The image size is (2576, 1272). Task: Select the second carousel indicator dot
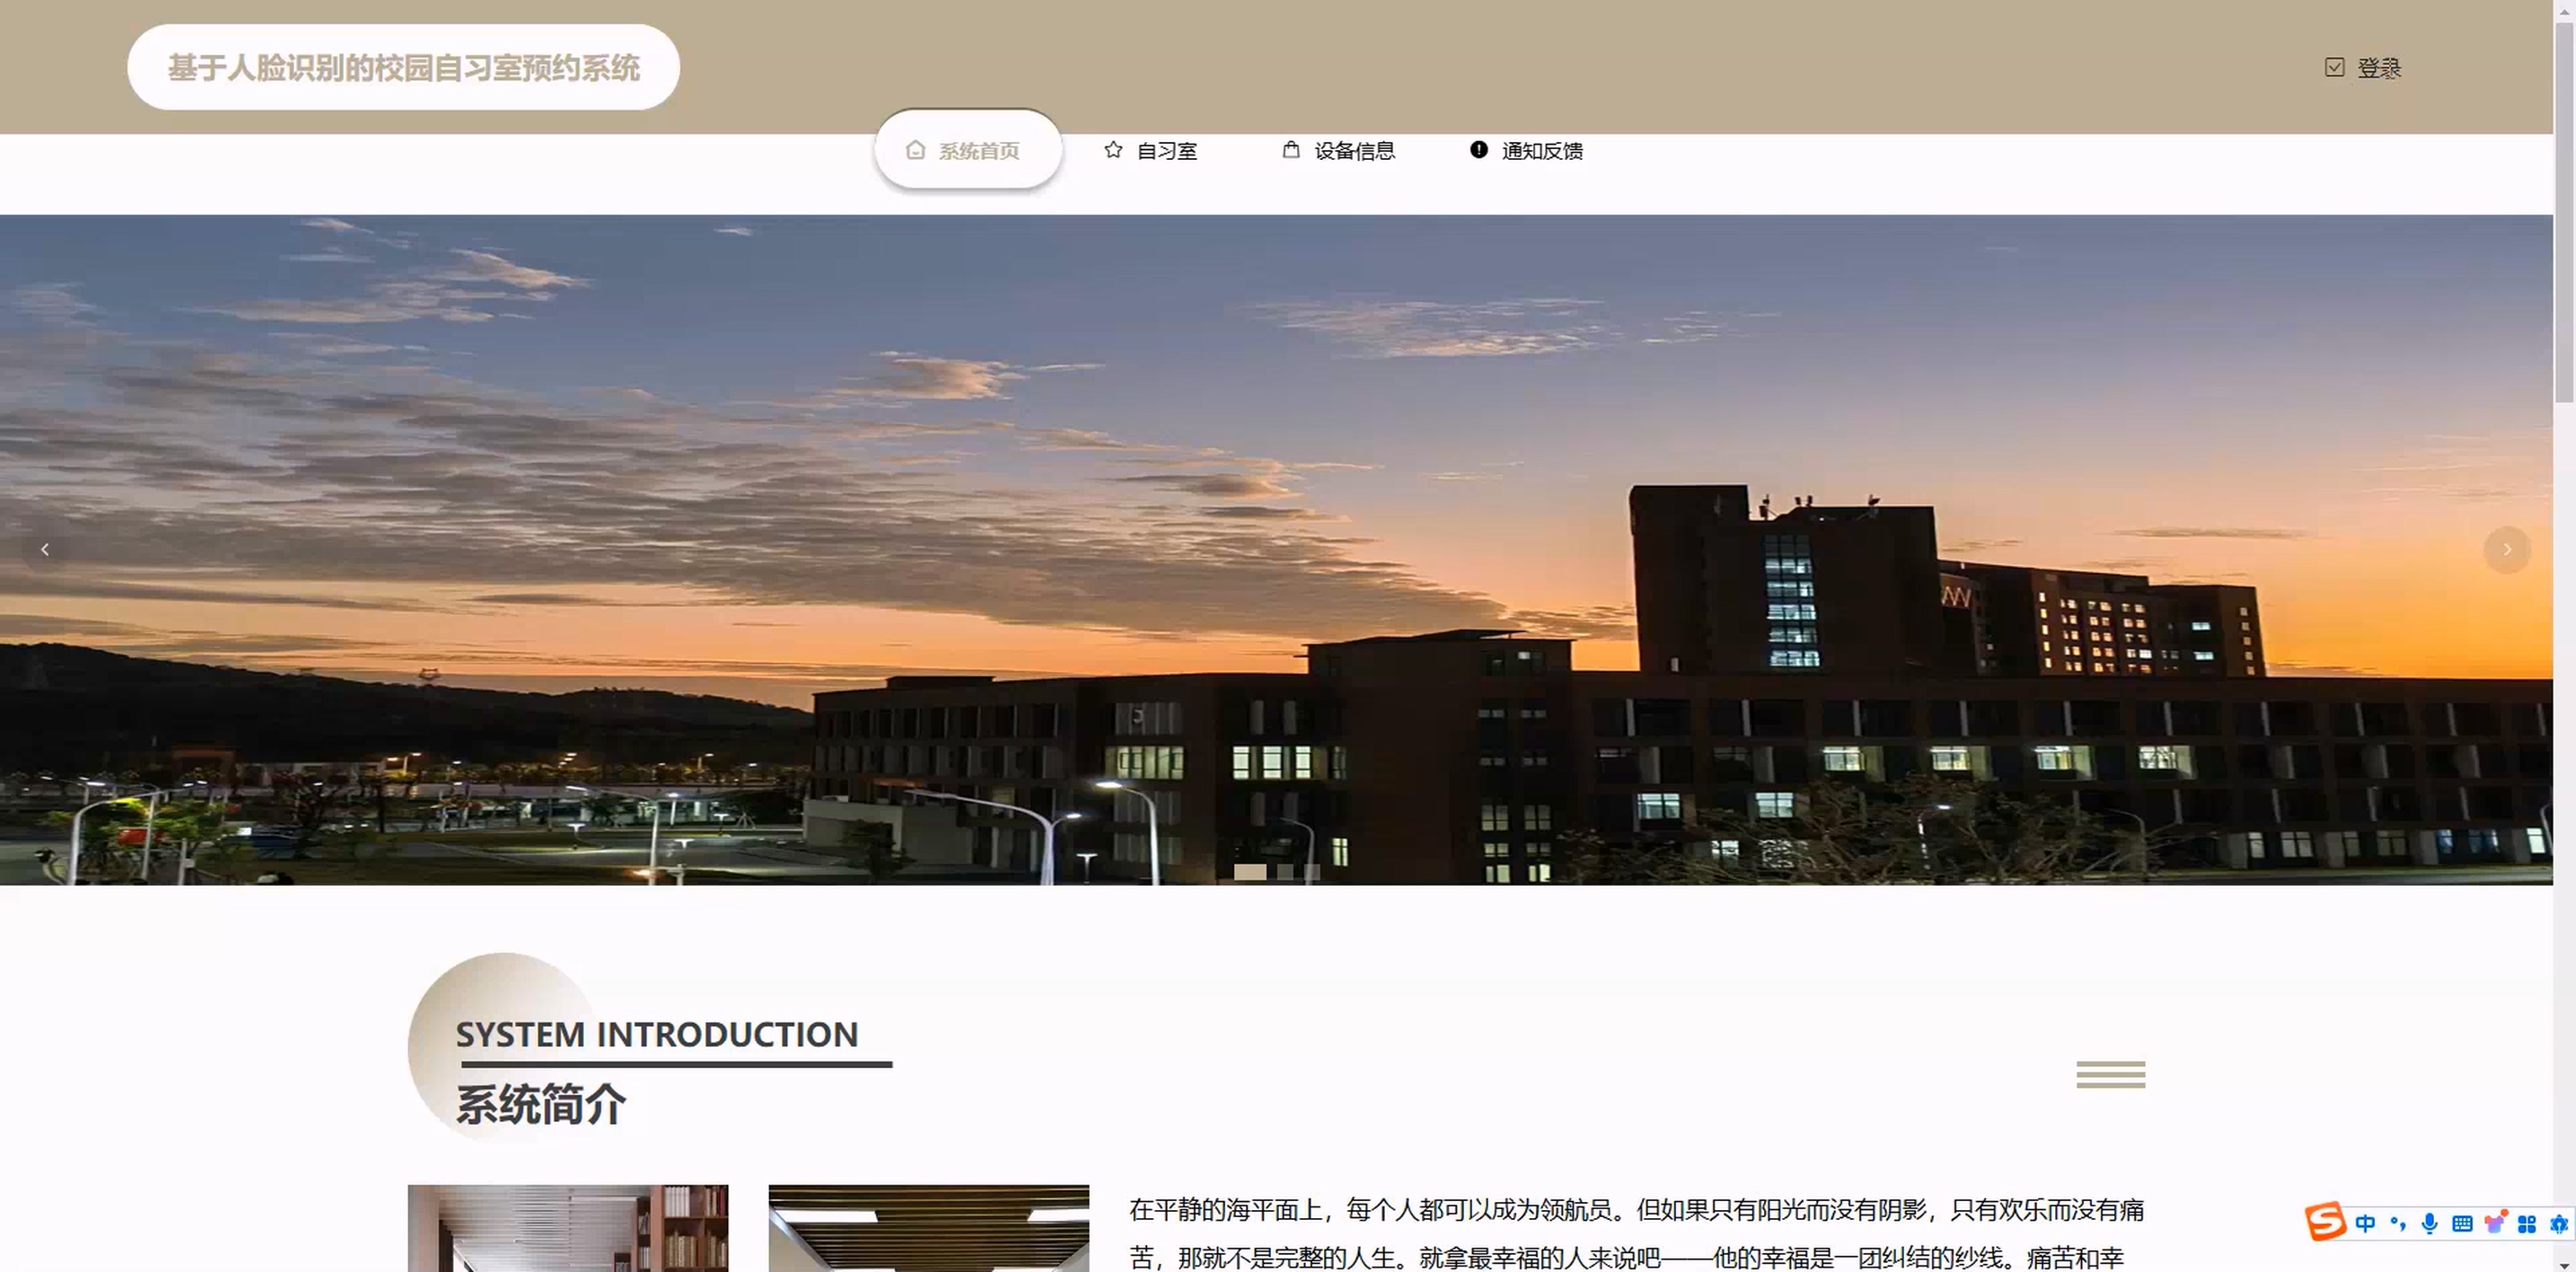pyautogui.click(x=1285, y=872)
